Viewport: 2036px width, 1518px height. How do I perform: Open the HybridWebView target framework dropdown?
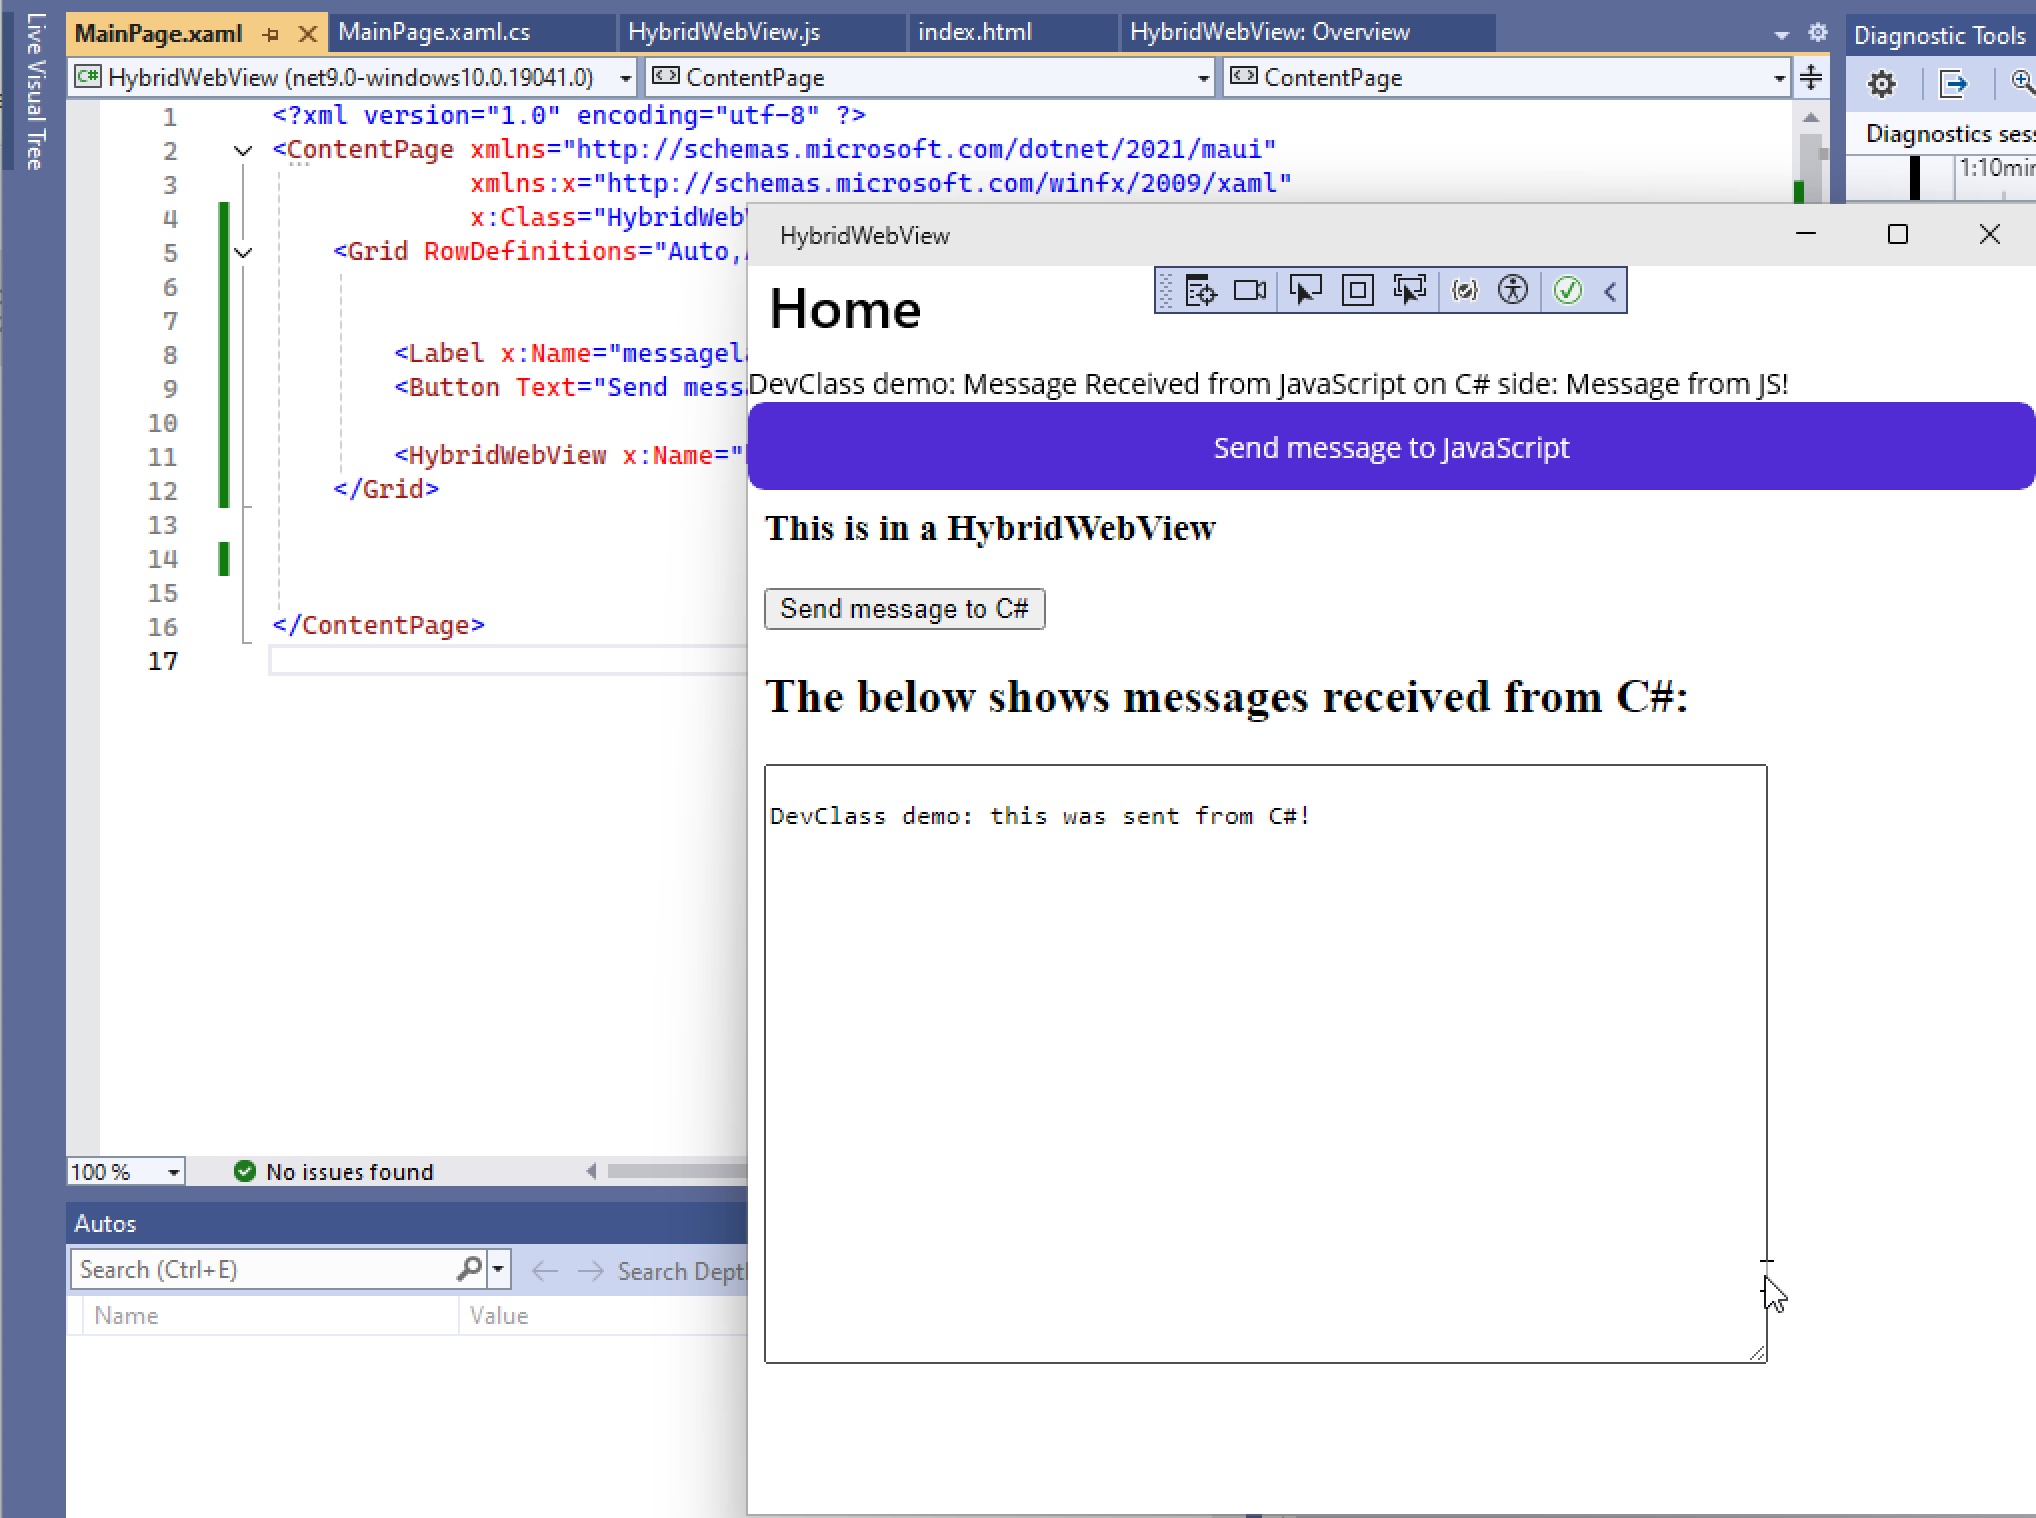click(x=626, y=77)
